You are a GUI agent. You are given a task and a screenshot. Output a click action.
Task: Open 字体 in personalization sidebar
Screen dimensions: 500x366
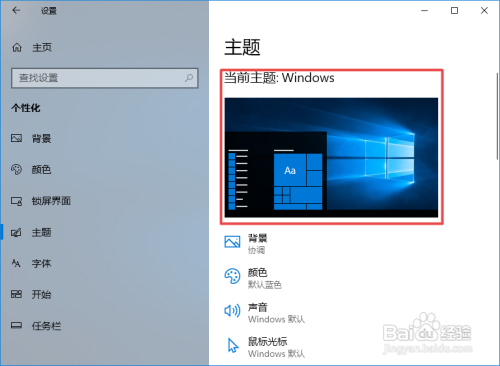tap(41, 263)
